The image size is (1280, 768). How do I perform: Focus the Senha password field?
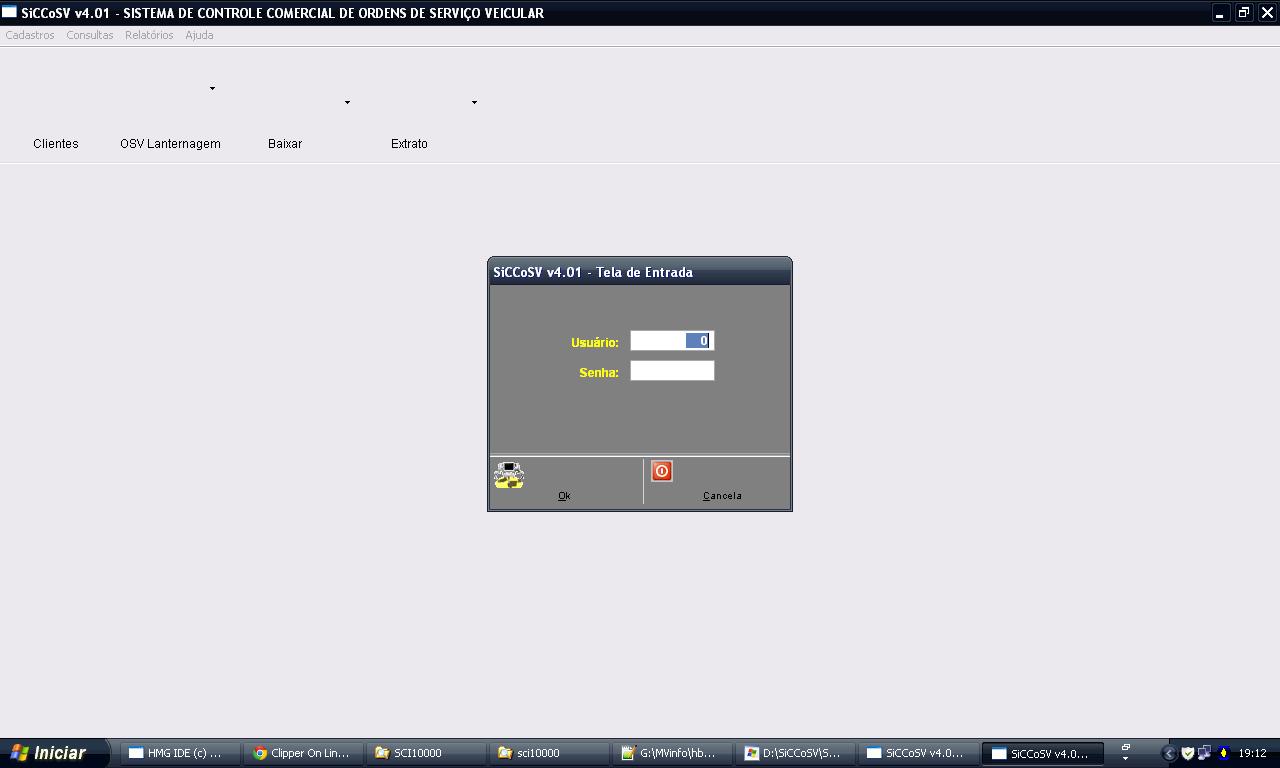[672, 371]
